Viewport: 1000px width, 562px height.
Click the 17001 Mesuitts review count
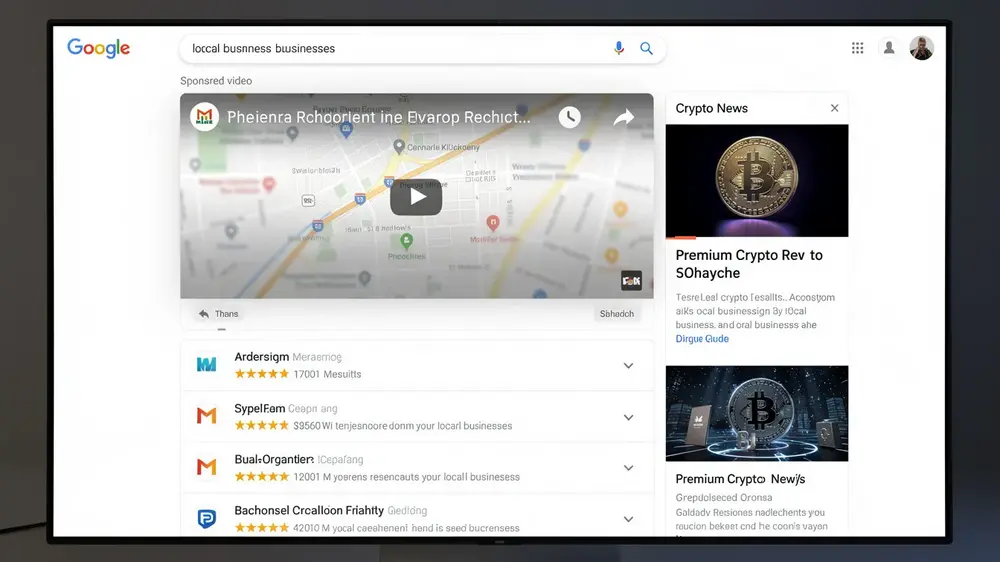pyautogui.click(x=327, y=374)
